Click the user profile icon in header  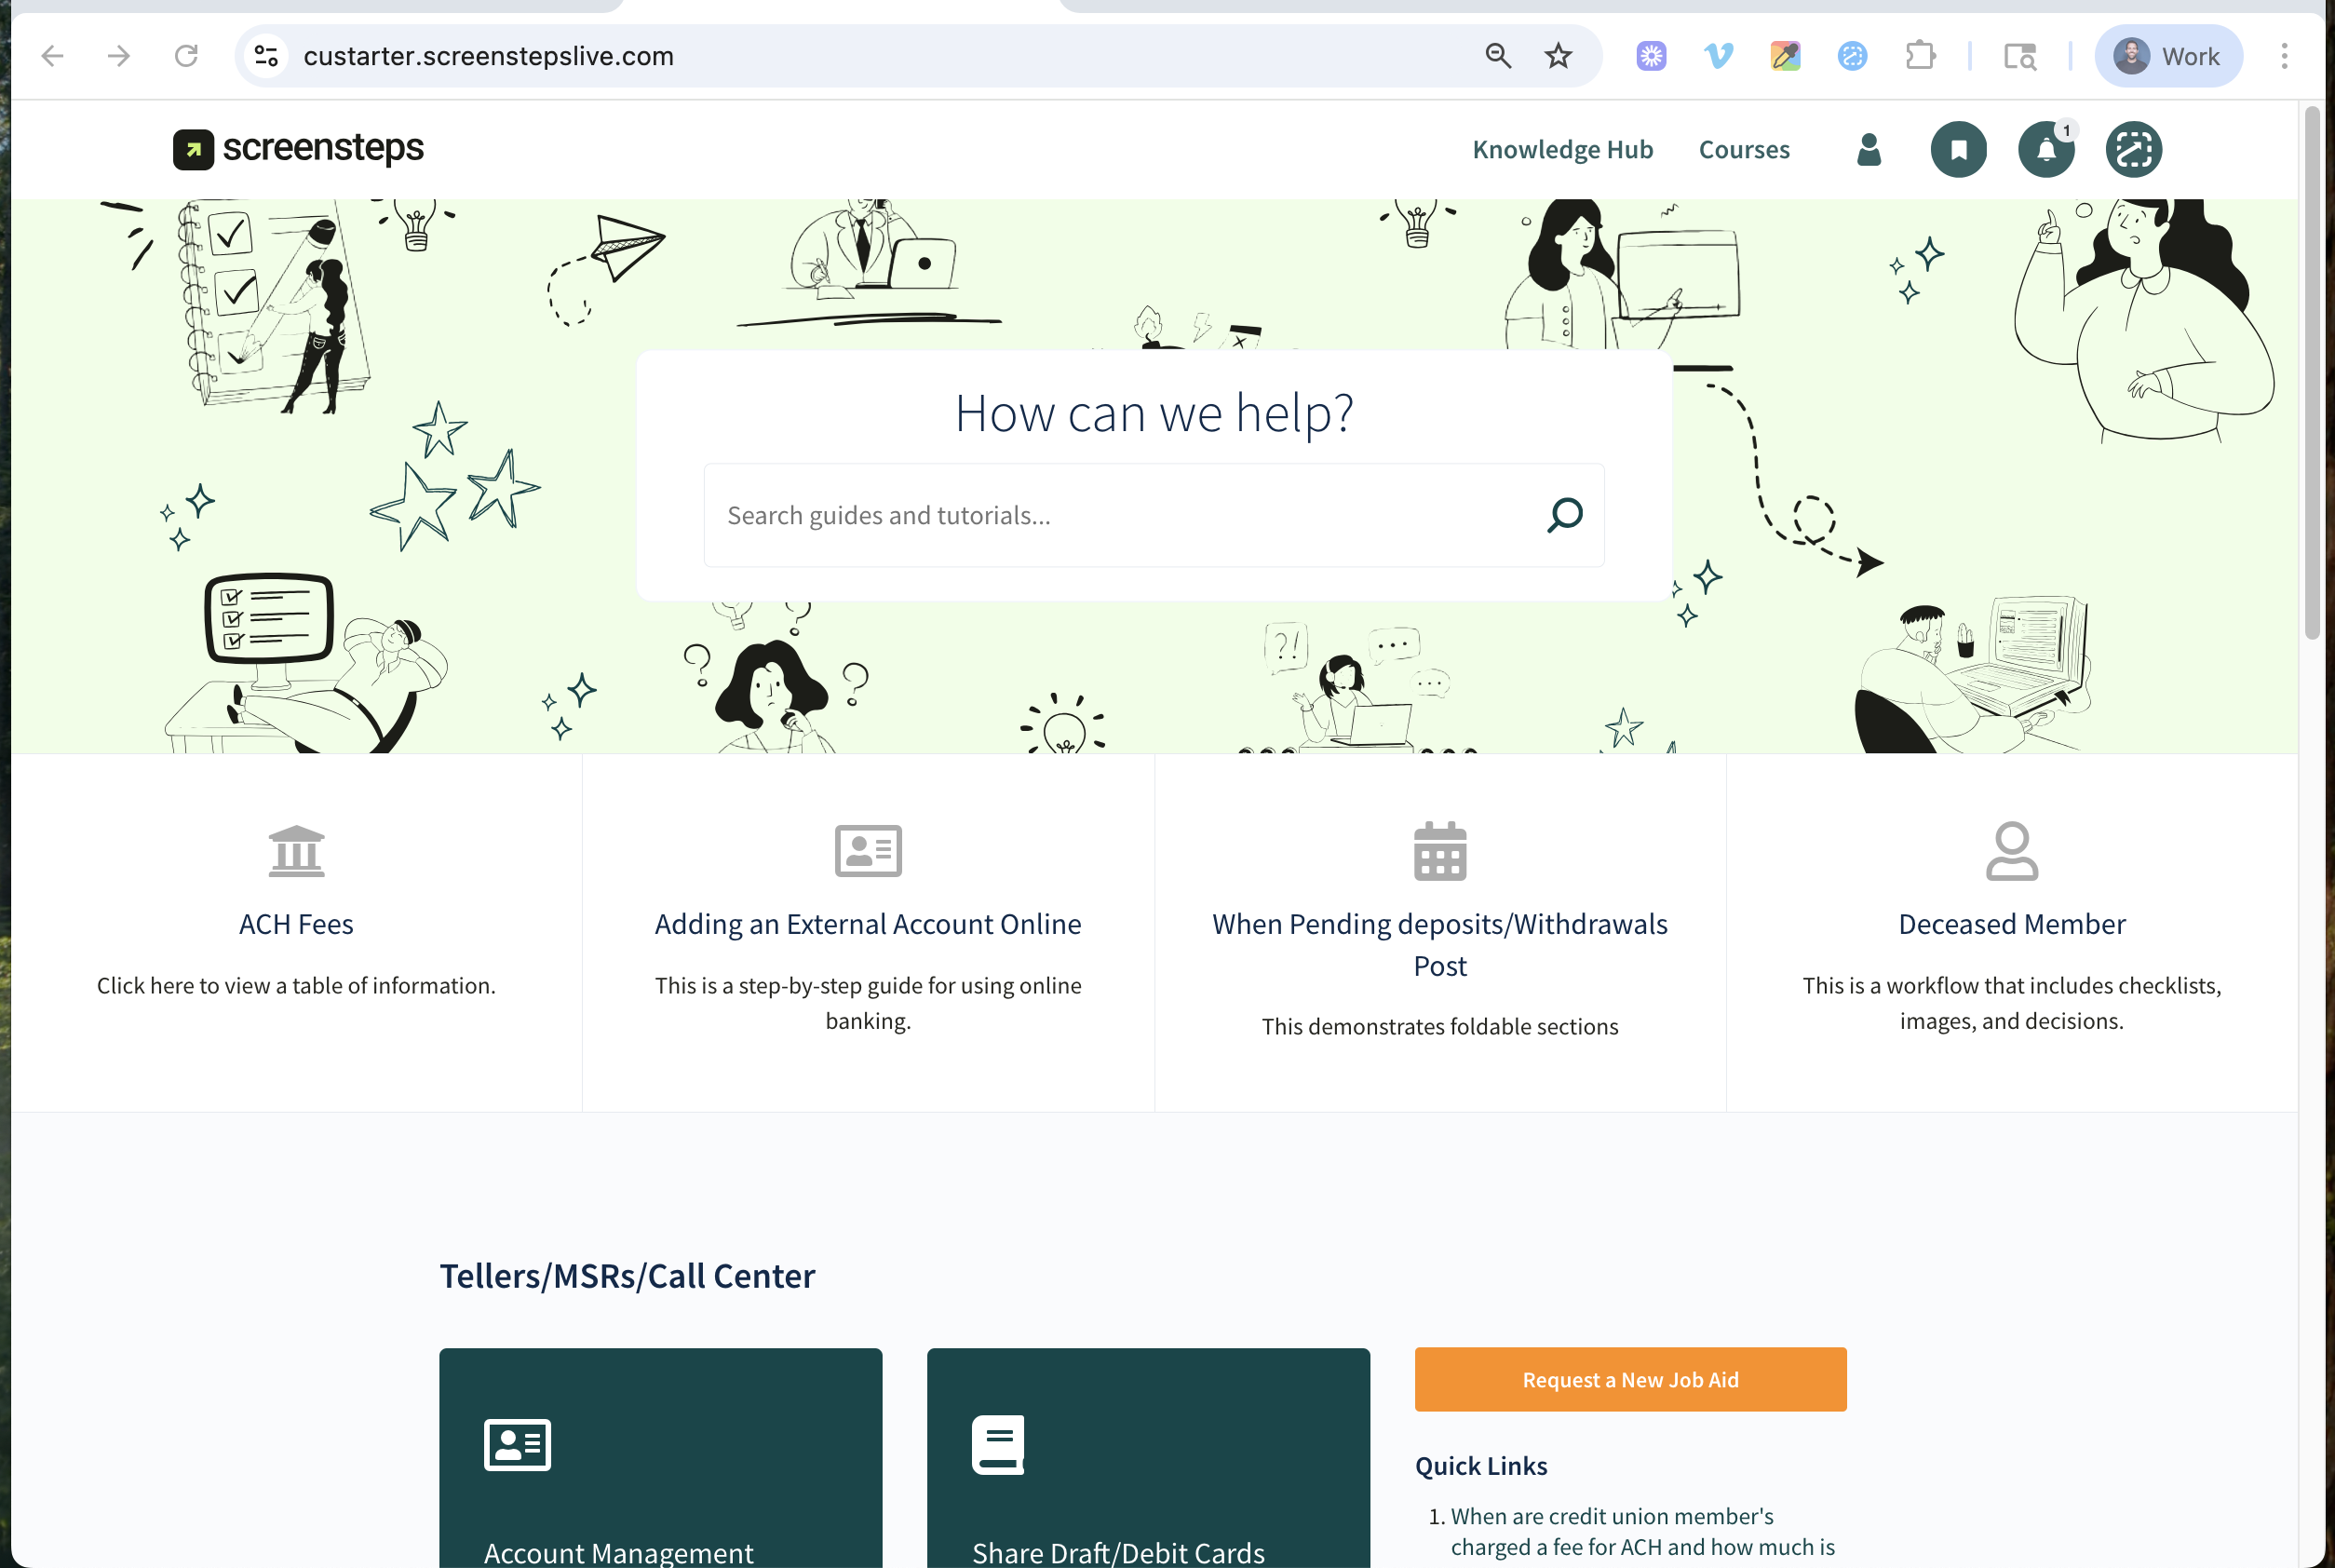coord(1868,150)
